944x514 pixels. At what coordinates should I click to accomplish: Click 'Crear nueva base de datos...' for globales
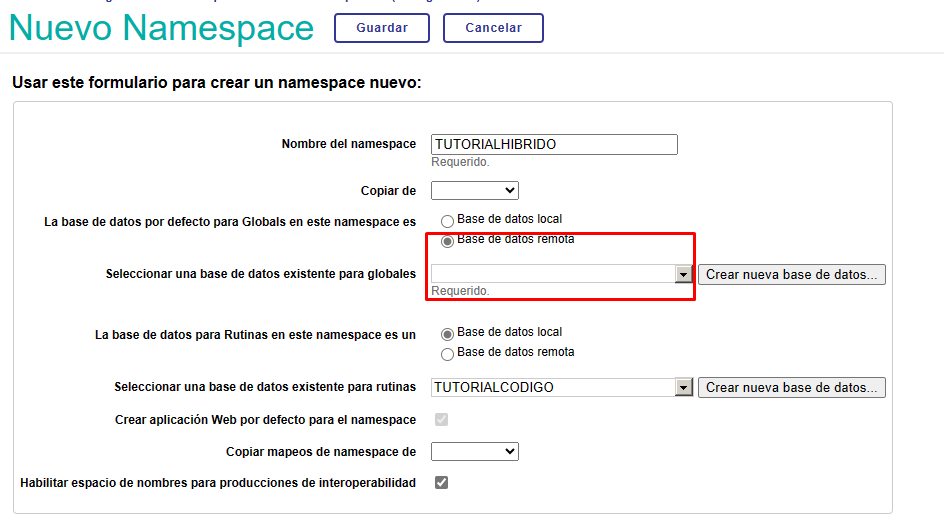791,274
